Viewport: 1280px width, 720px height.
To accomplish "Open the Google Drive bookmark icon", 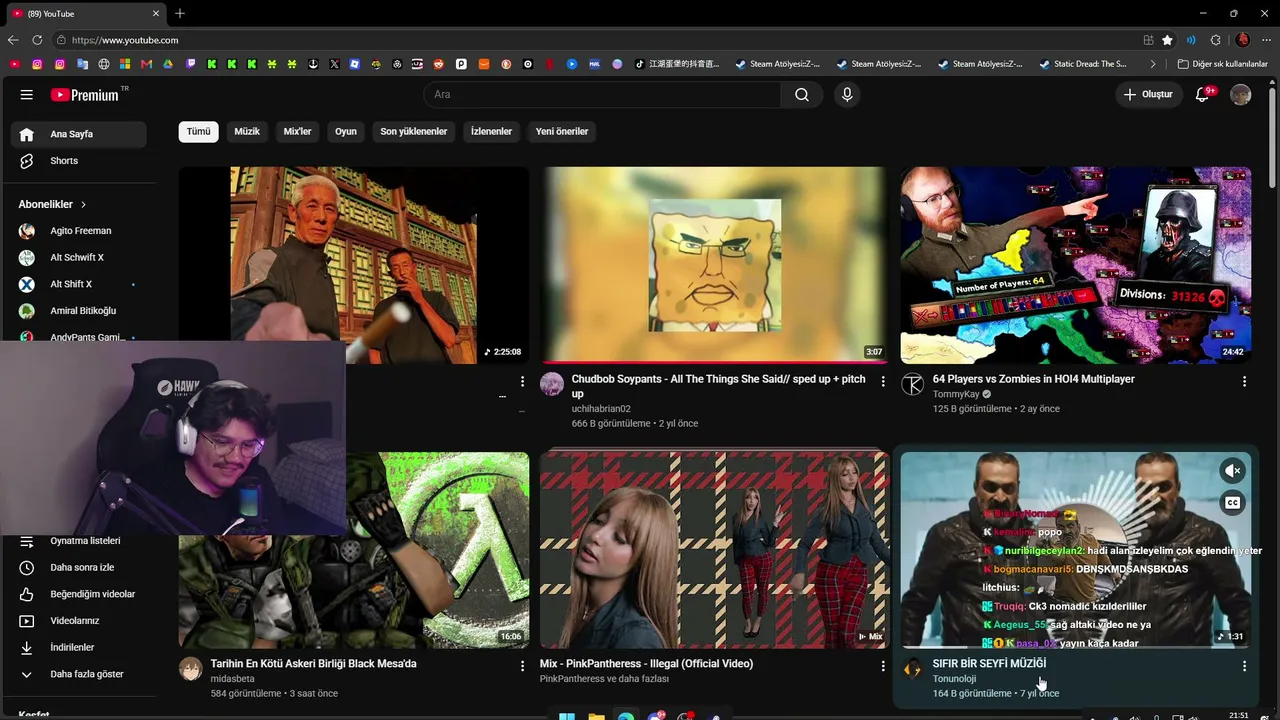I will tap(168, 64).
